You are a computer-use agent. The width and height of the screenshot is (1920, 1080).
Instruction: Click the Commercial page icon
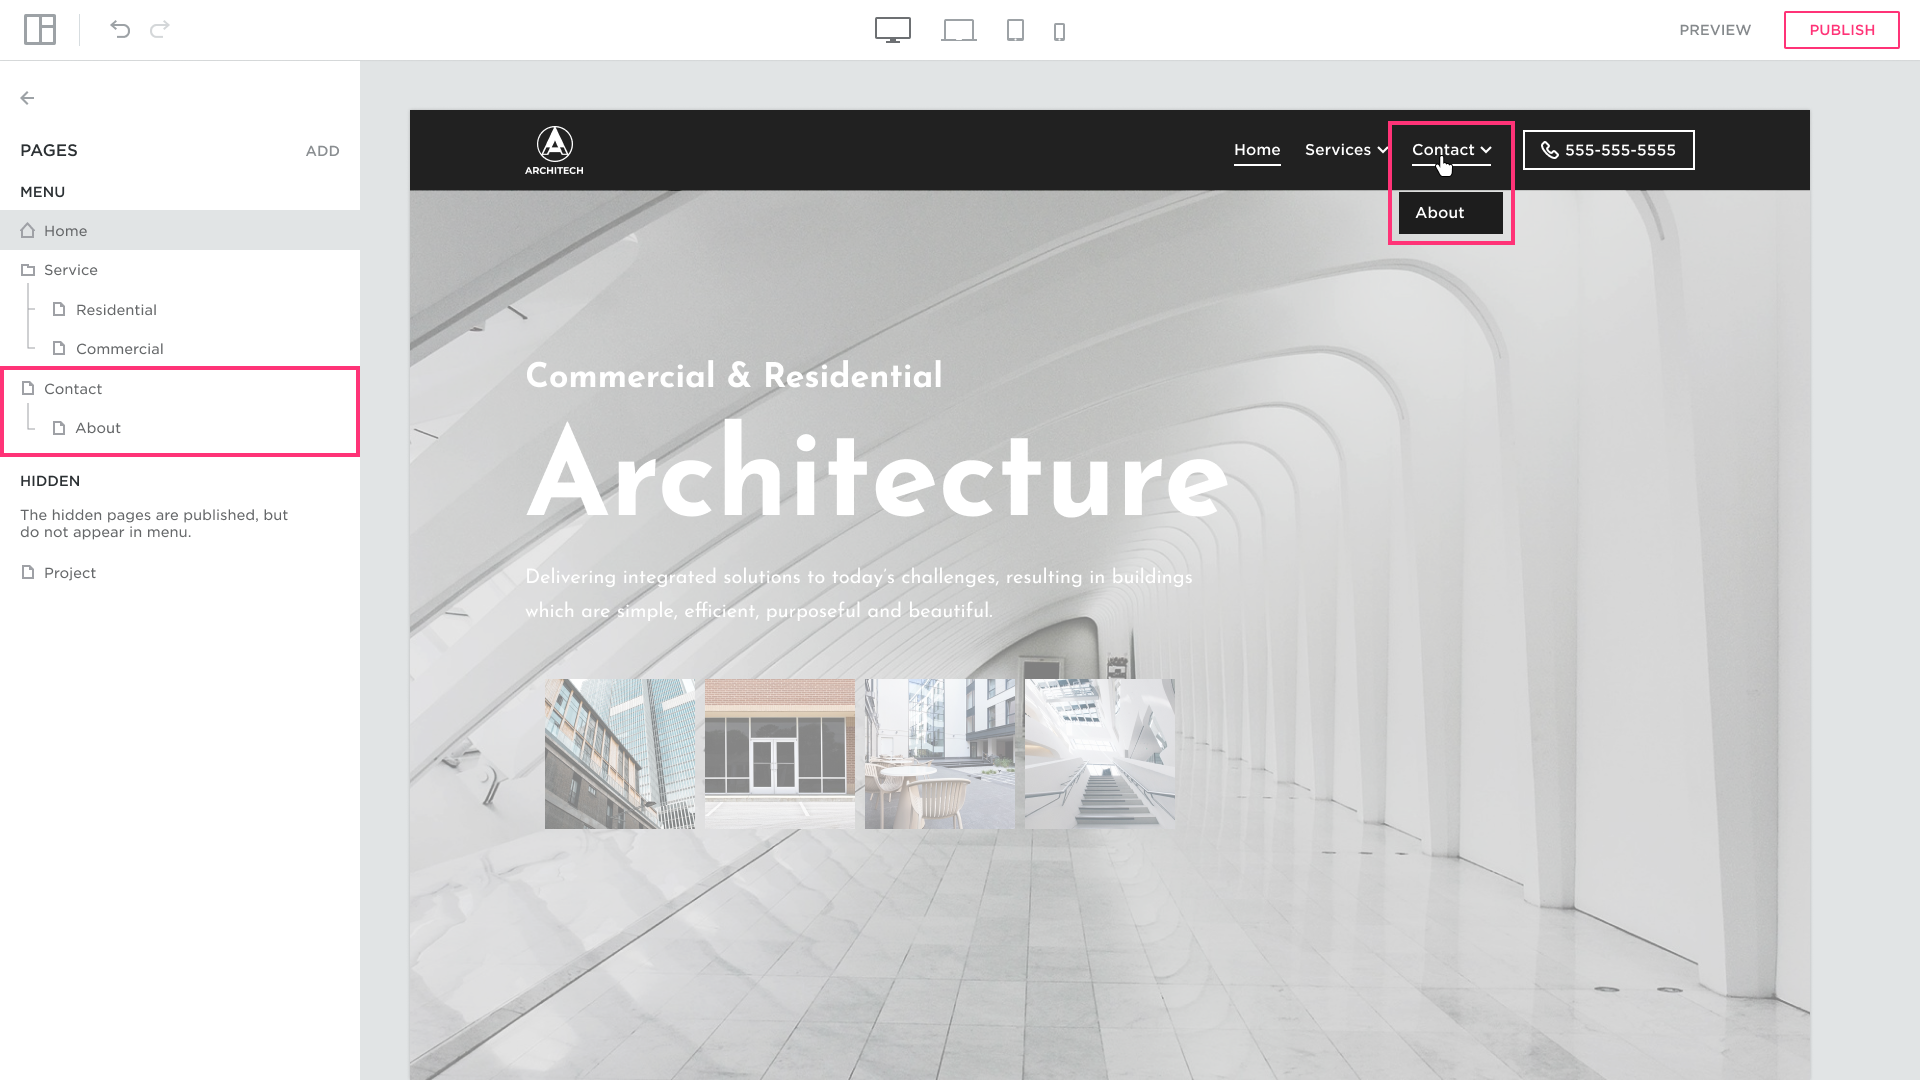[59, 348]
